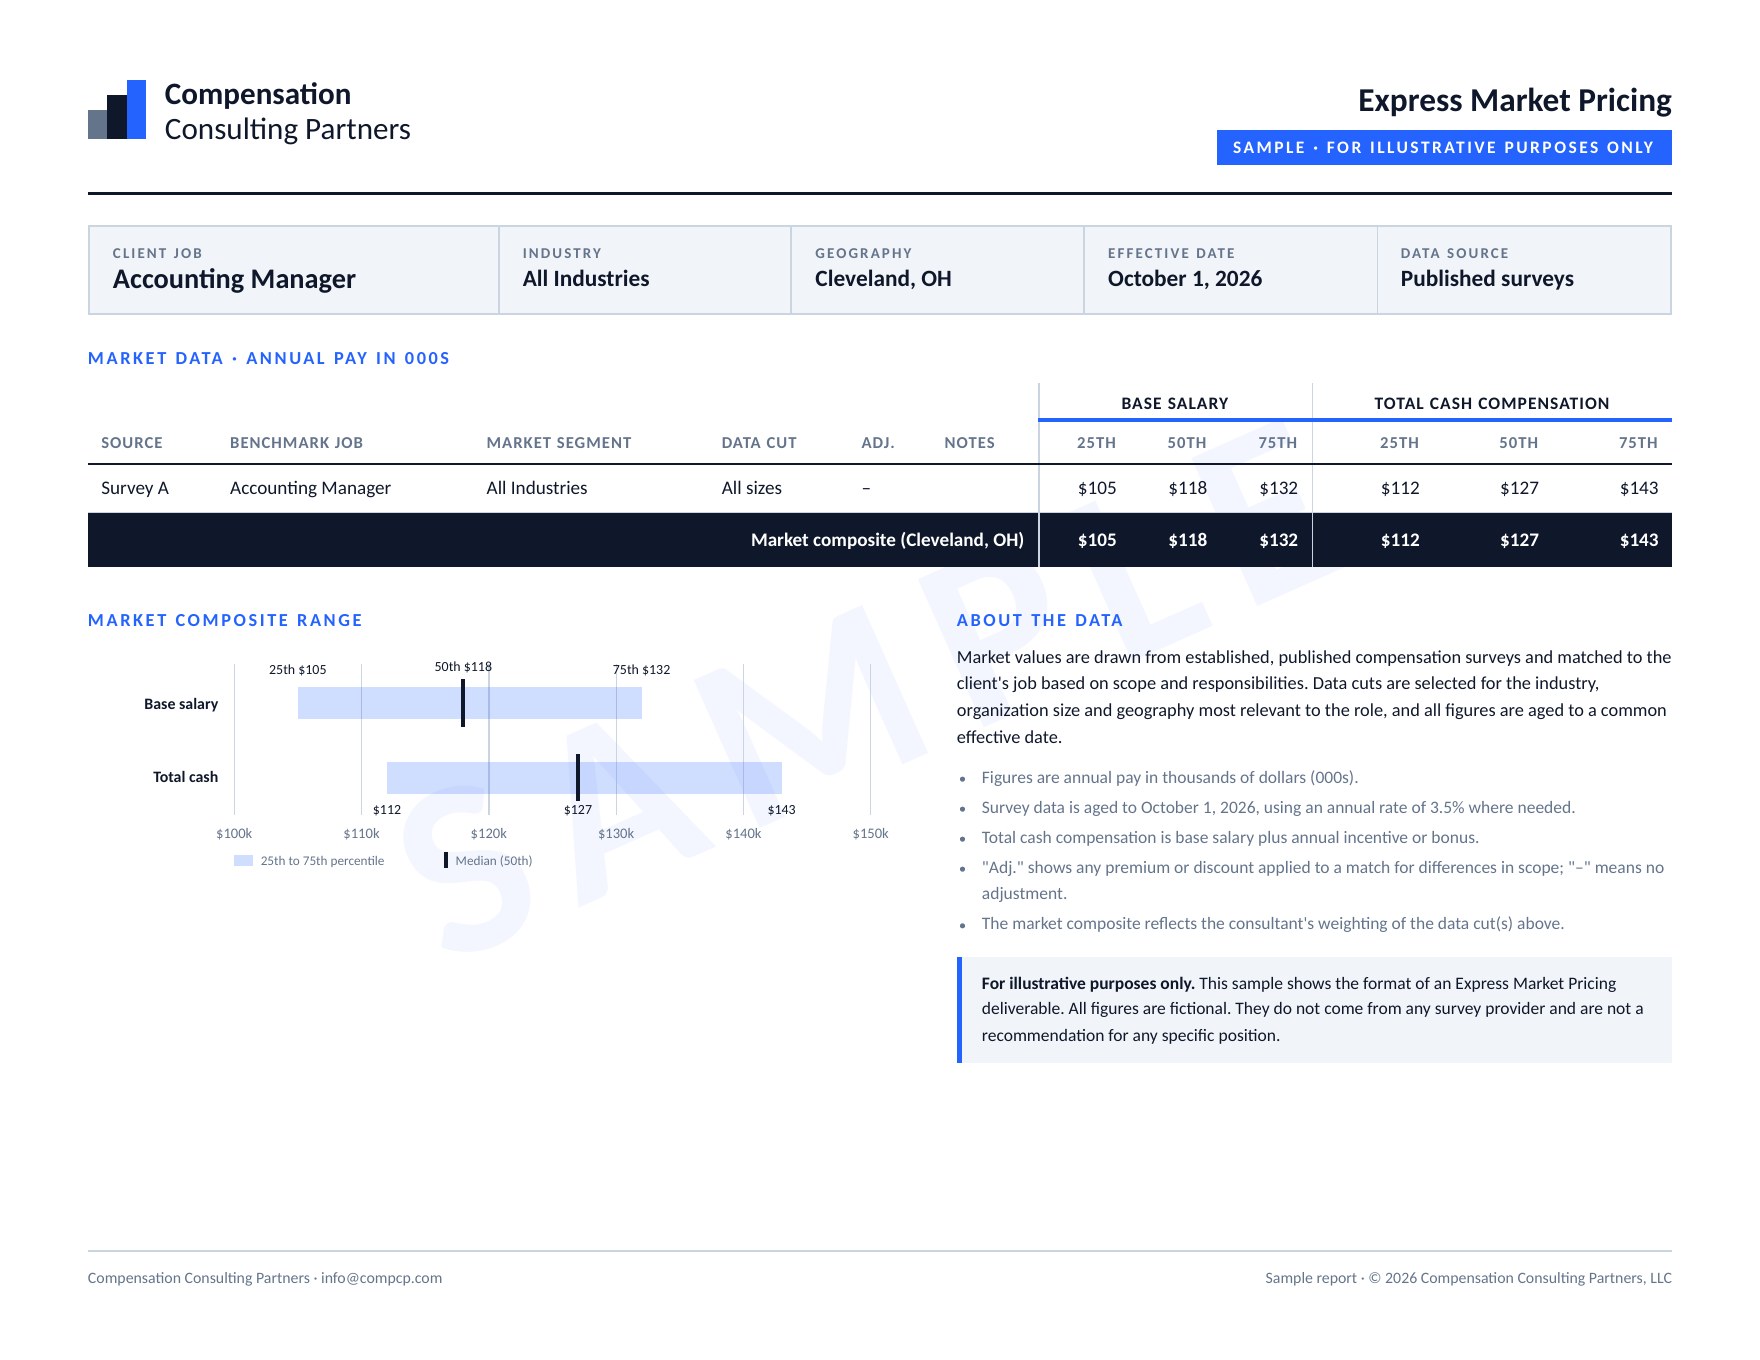The width and height of the screenshot is (1760, 1360).
Task: Click the Survey A base salary 50th '$118'
Action: [1187, 488]
